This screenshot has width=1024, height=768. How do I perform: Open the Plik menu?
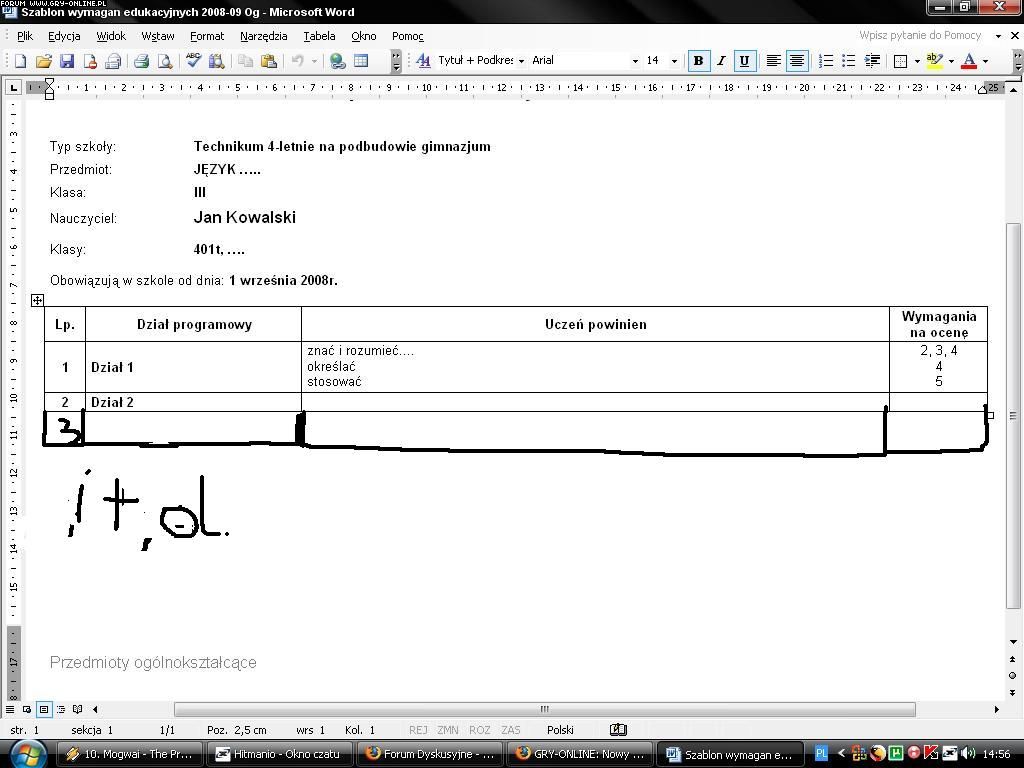[x=25, y=36]
